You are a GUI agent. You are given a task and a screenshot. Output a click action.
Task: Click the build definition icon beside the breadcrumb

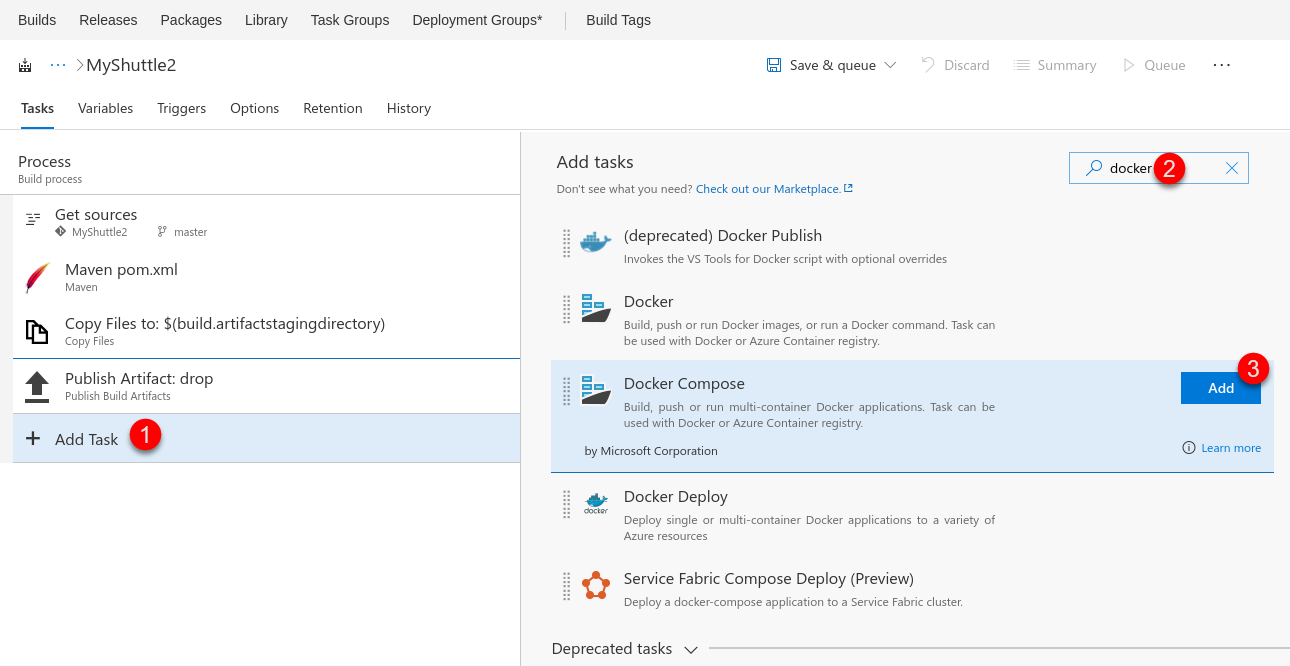pos(25,66)
